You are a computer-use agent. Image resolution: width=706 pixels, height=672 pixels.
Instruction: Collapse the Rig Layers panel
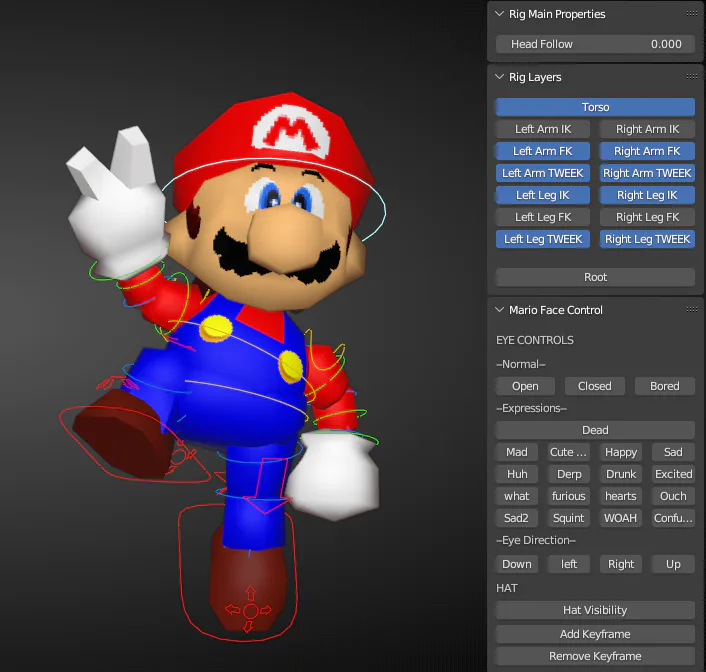pyautogui.click(x=499, y=77)
